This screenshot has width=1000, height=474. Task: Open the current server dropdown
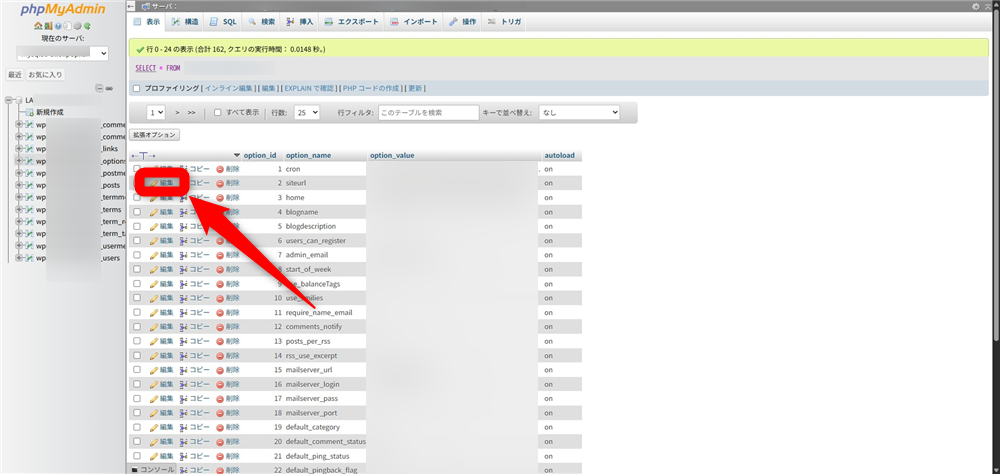click(62, 54)
